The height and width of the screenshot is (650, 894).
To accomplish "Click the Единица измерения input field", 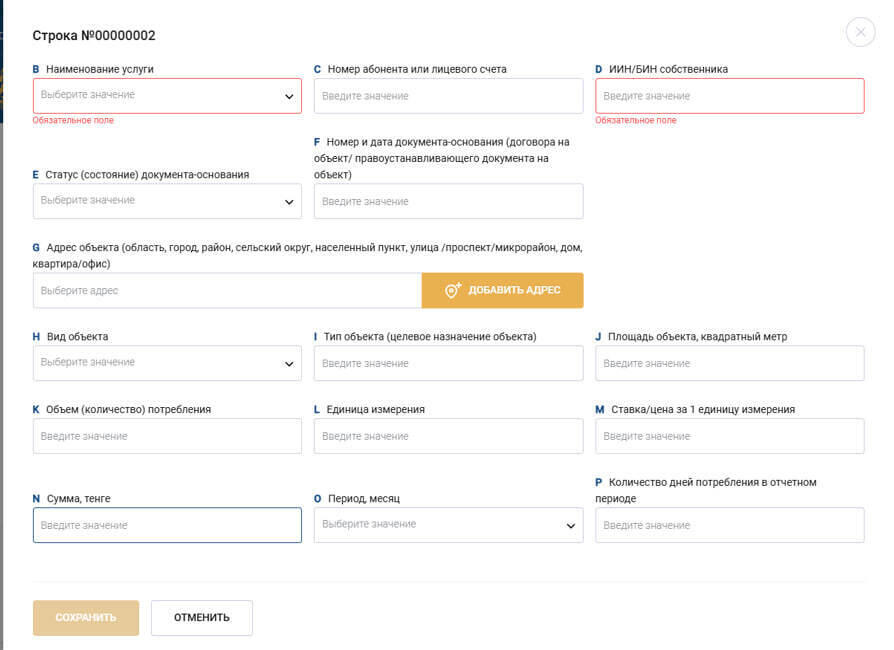I will [x=448, y=436].
